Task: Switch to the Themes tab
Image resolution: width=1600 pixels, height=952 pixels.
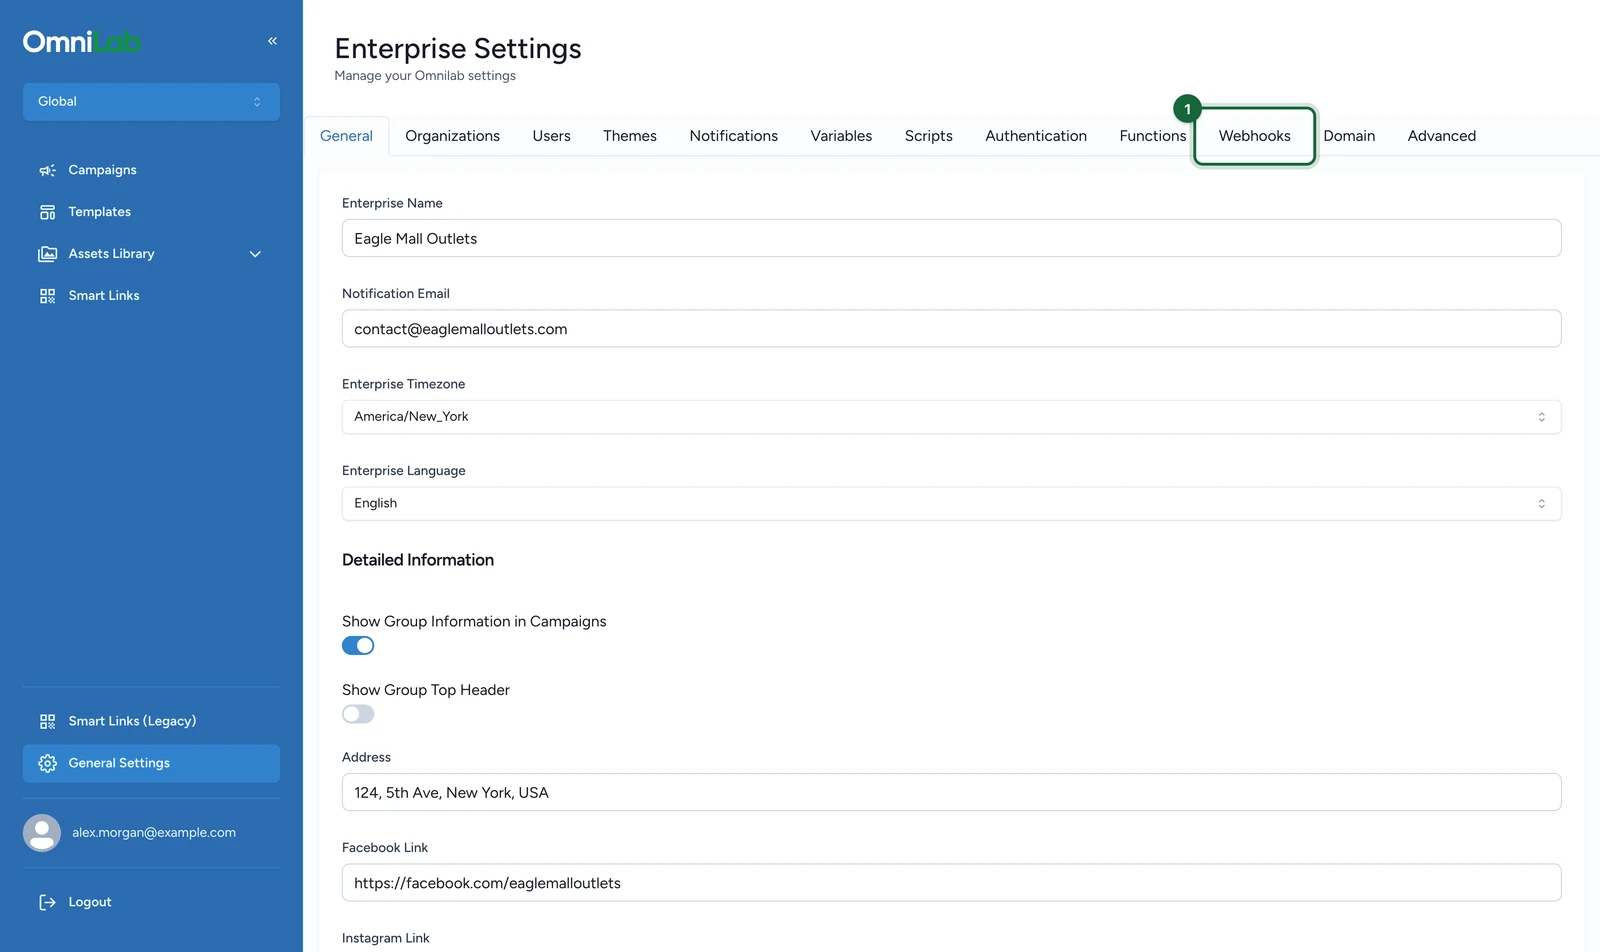Action: [x=630, y=136]
